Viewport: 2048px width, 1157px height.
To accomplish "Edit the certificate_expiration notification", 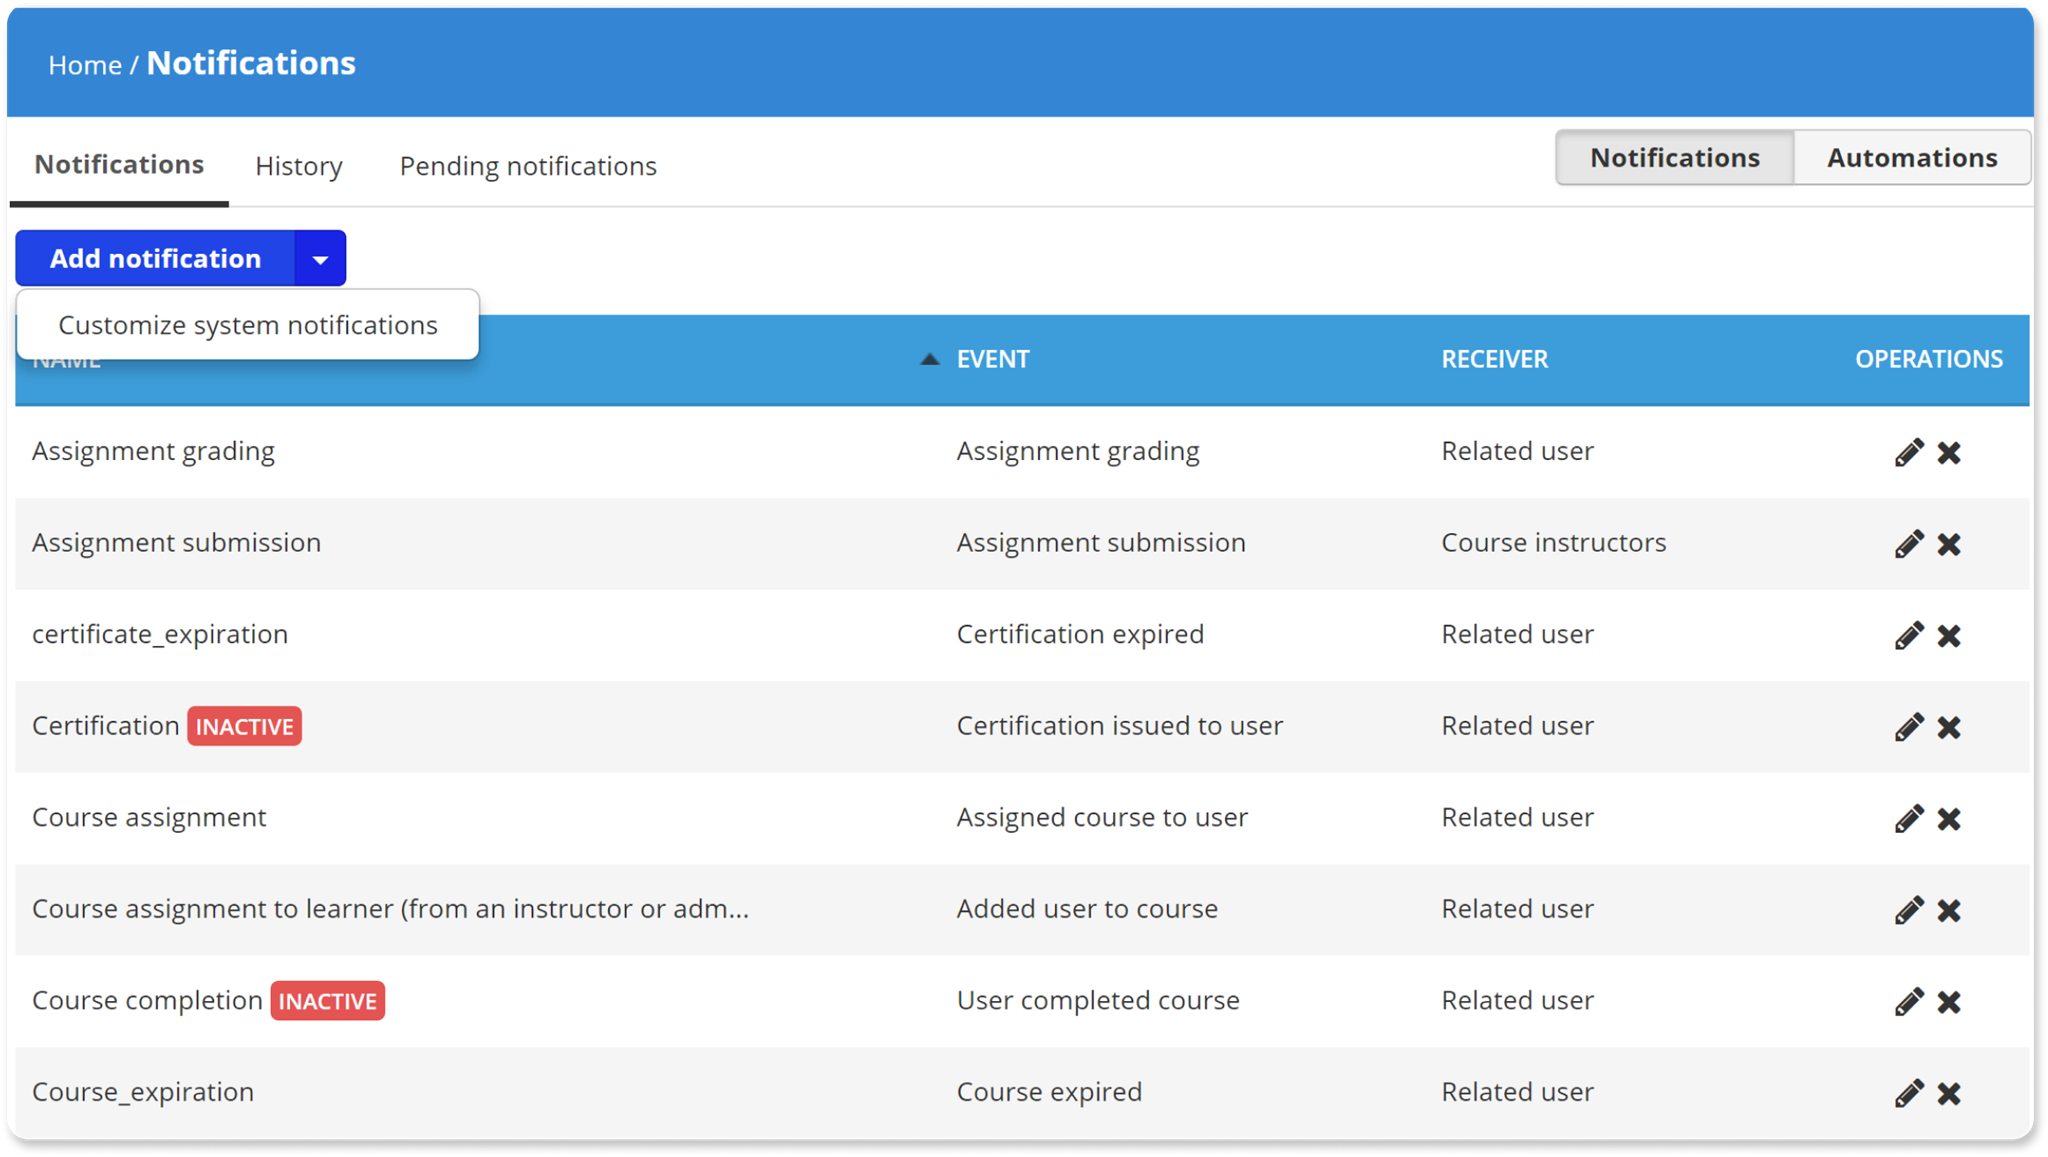I will tap(1908, 634).
